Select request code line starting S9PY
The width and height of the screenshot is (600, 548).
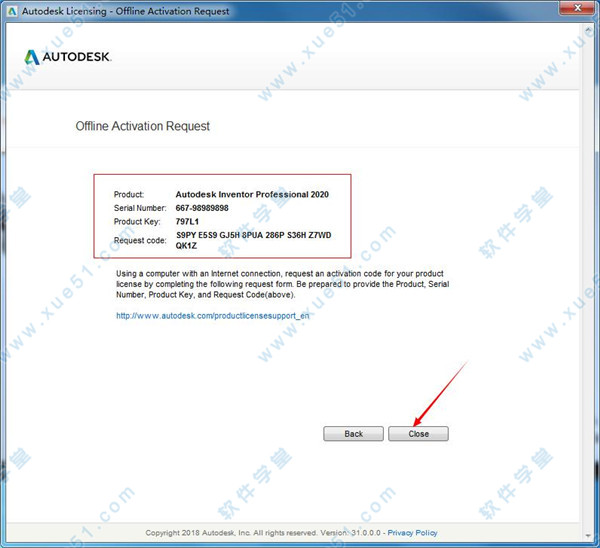click(x=253, y=235)
